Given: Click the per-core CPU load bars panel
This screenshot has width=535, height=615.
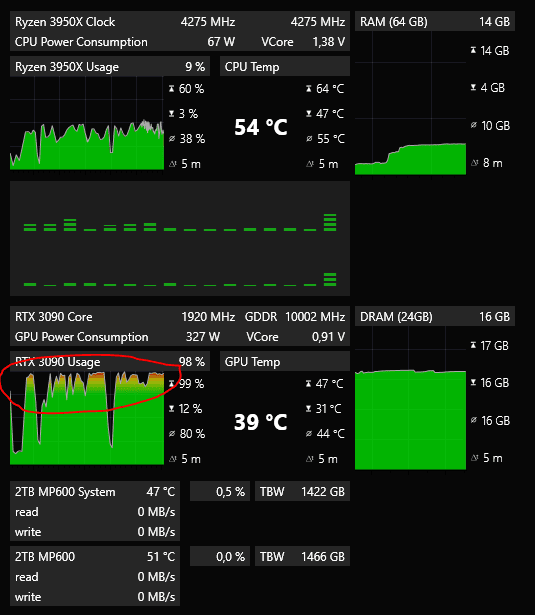Looking at the screenshot, I should tap(180, 238).
